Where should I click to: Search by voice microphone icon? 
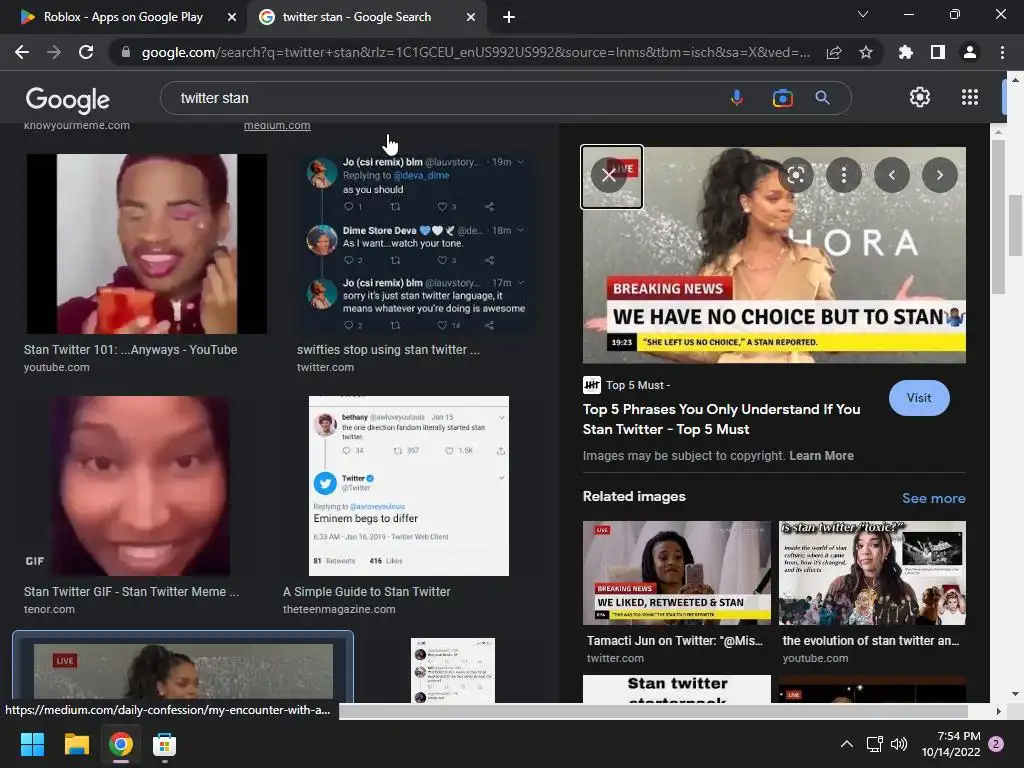[737, 98]
